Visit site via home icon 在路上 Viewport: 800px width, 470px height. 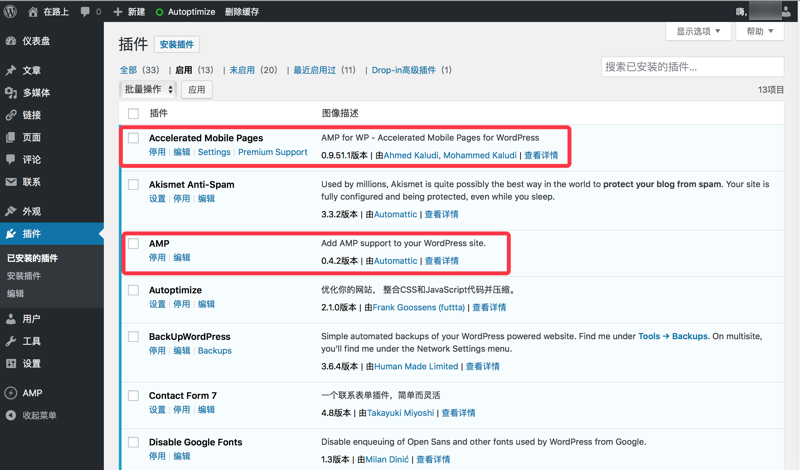33,12
